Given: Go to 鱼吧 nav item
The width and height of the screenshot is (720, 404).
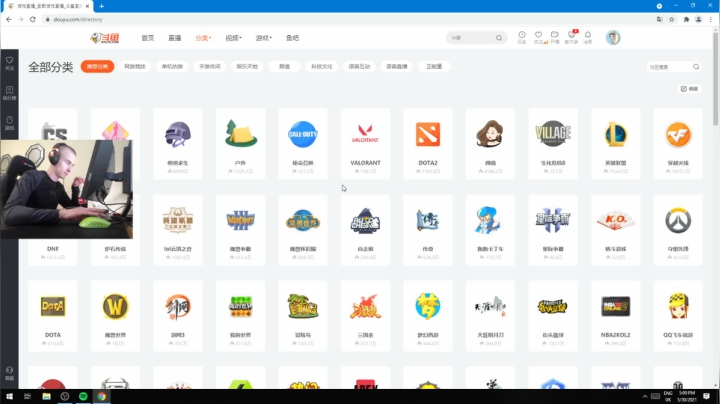Looking at the screenshot, I should pos(292,38).
